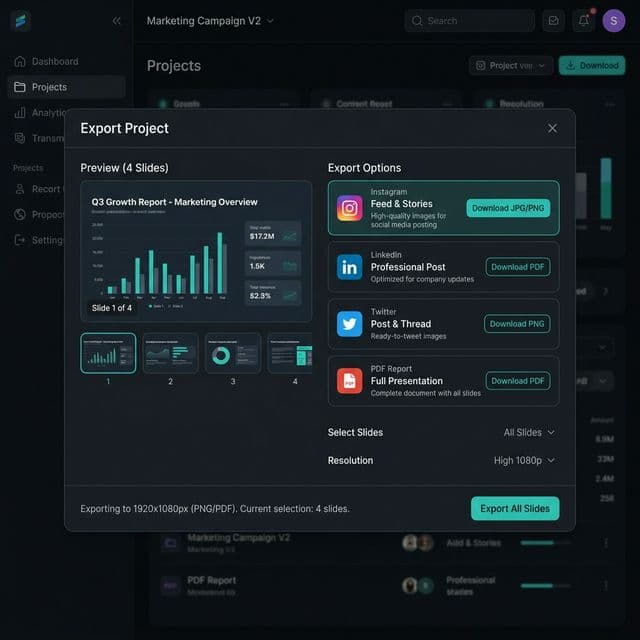Click the Dashboard home icon
The height and width of the screenshot is (640, 640).
(20, 62)
